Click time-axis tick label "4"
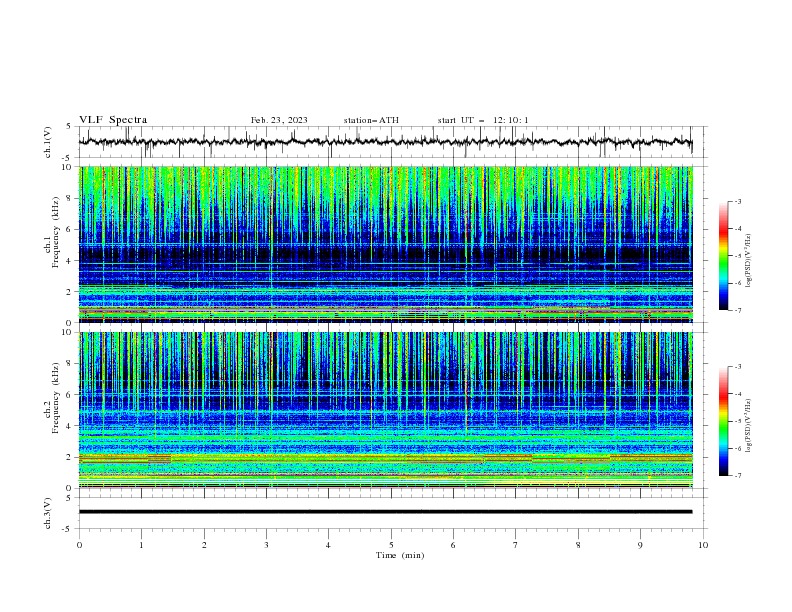 pyautogui.click(x=328, y=545)
